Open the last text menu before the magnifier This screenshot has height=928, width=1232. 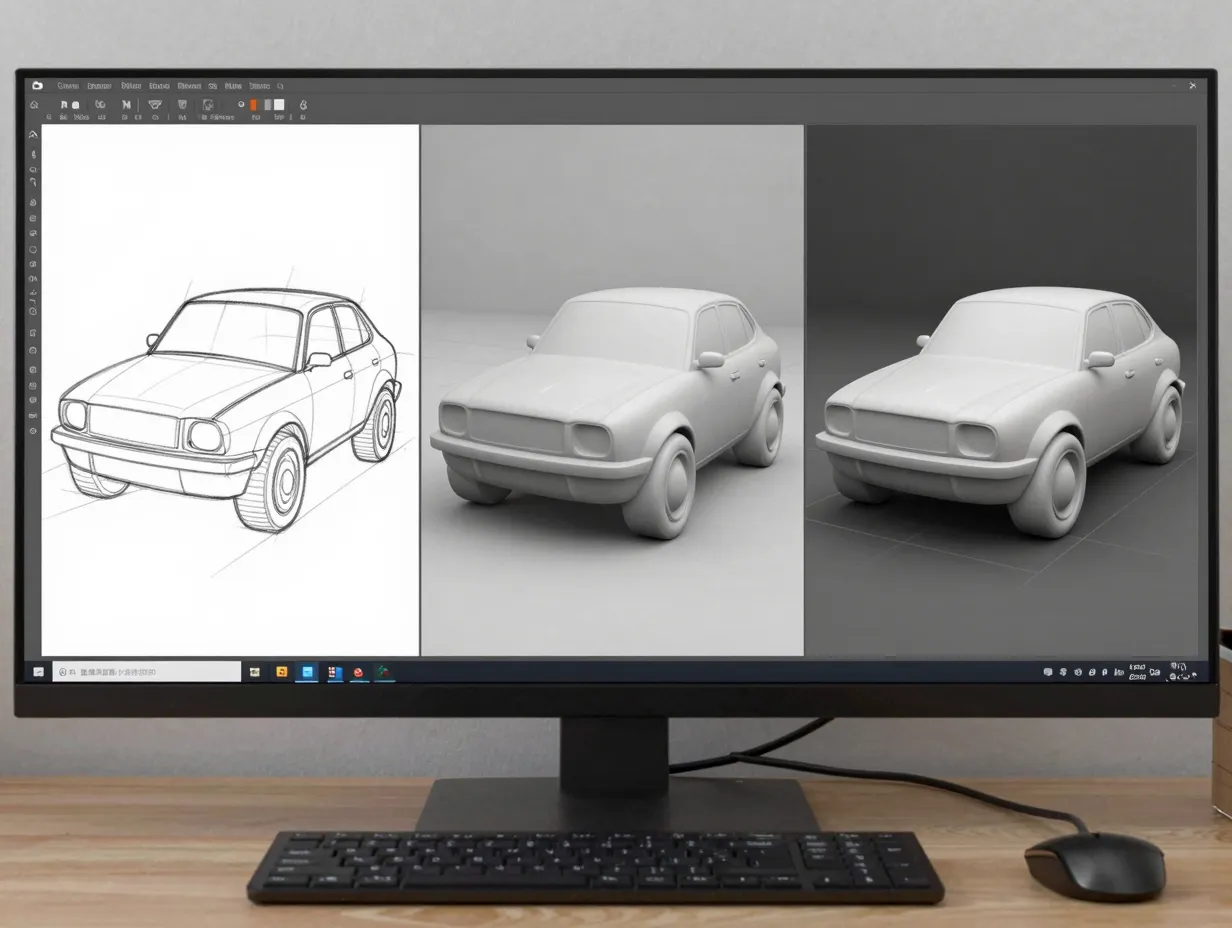(x=259, y=86)
